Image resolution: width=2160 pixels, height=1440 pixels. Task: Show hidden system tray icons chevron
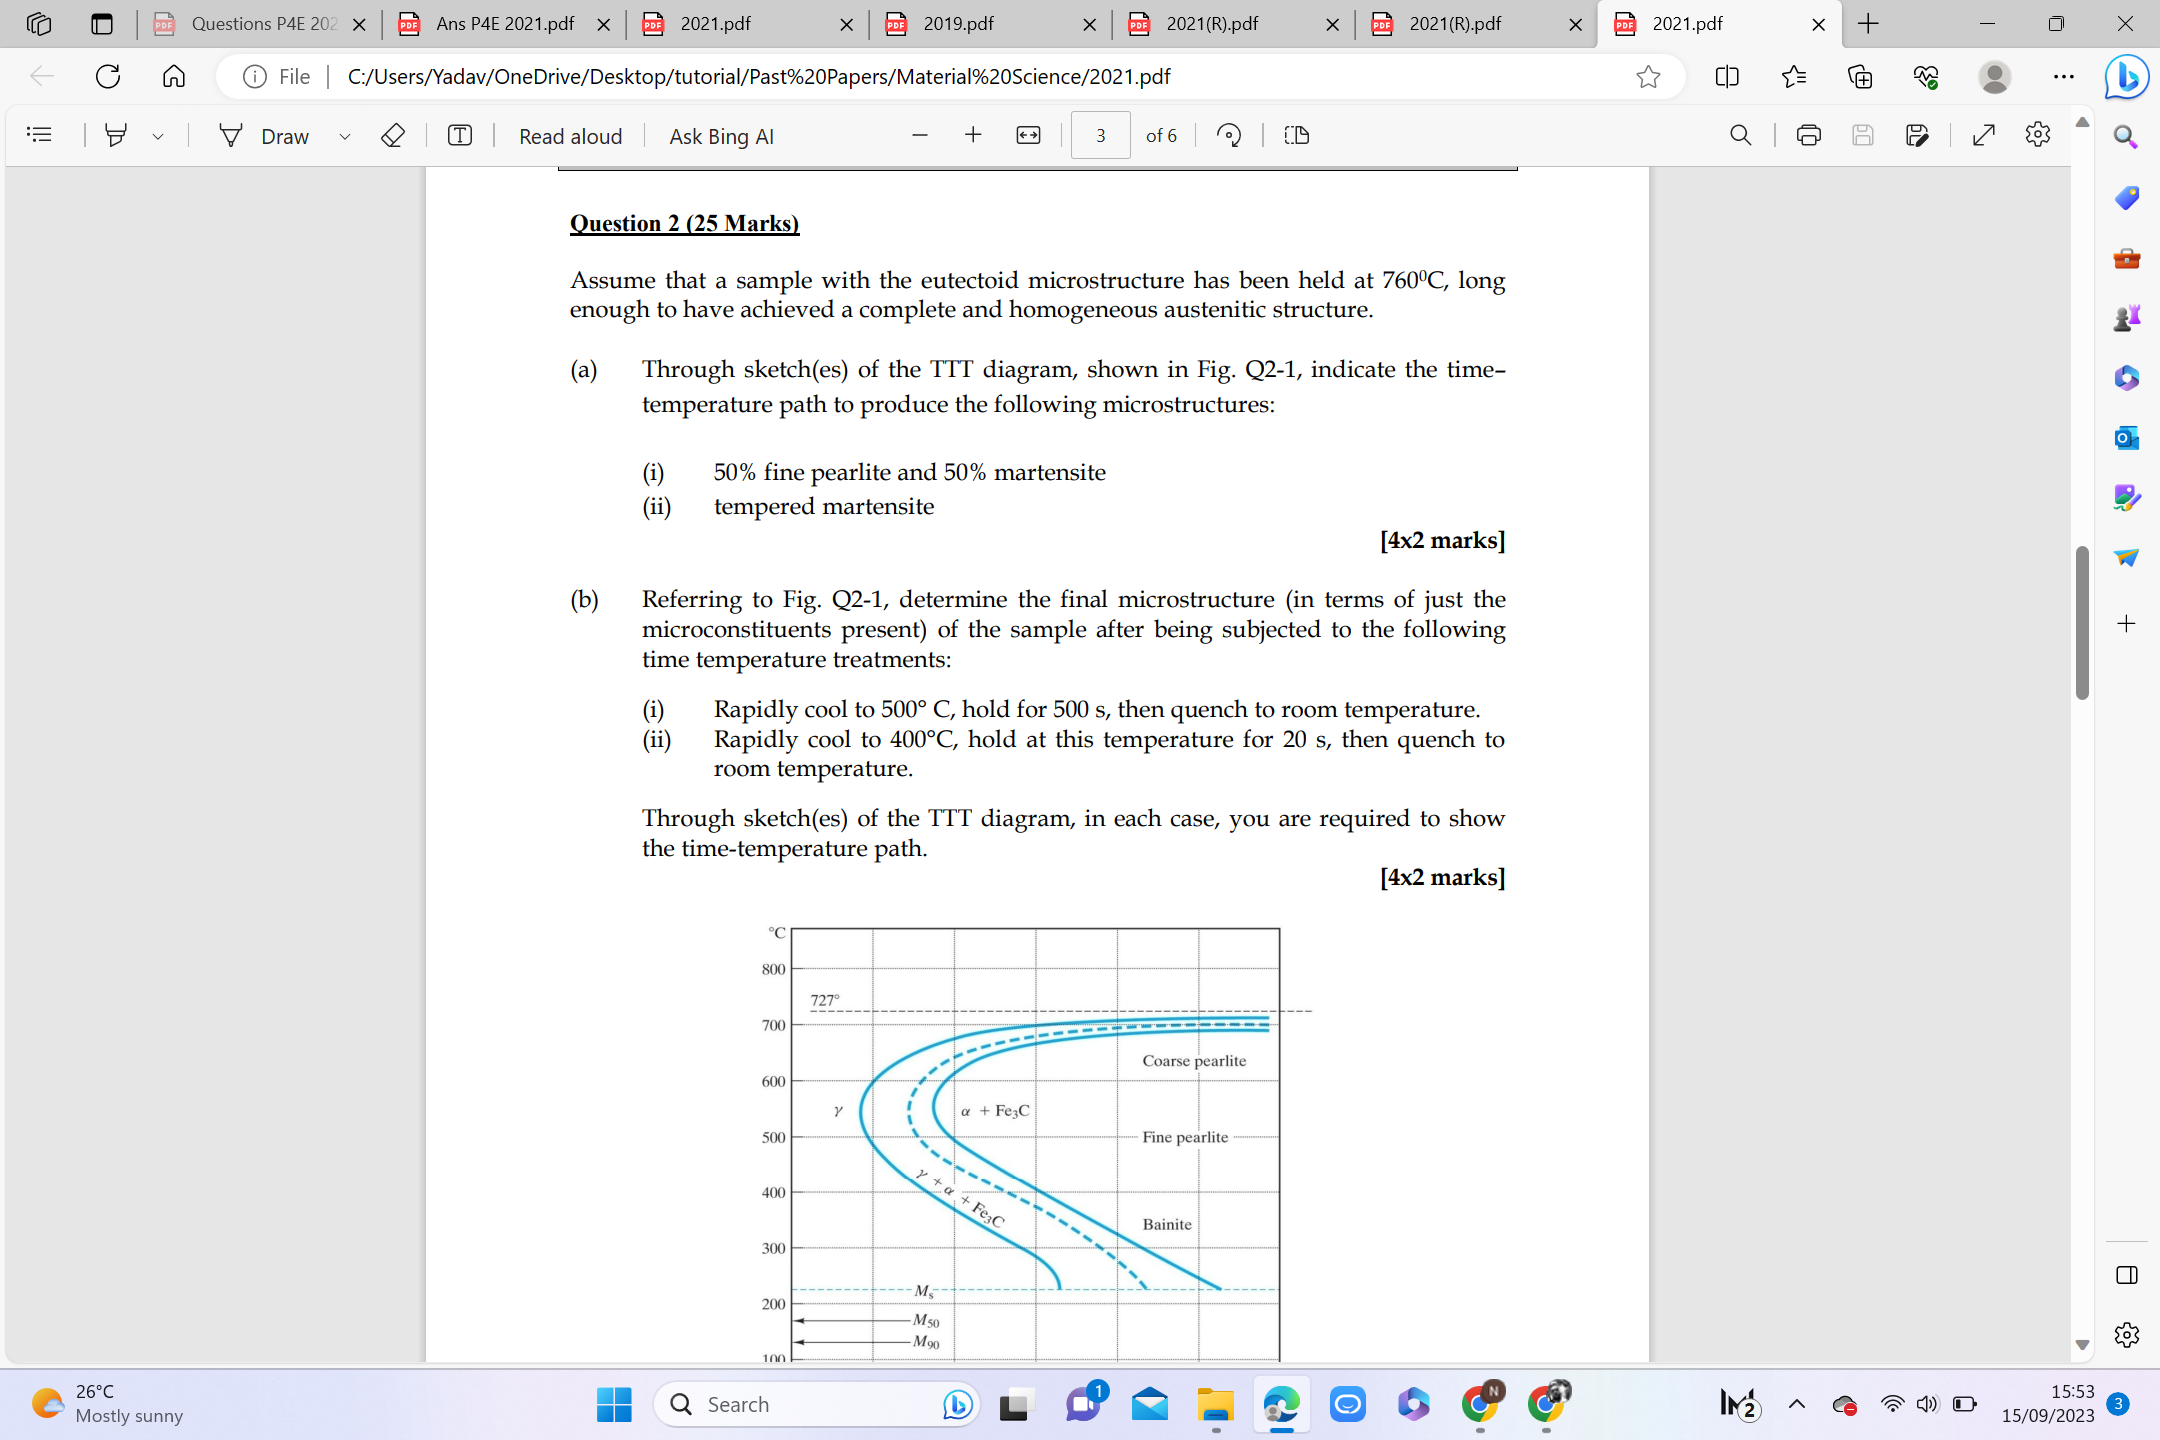(1796, 1404)
